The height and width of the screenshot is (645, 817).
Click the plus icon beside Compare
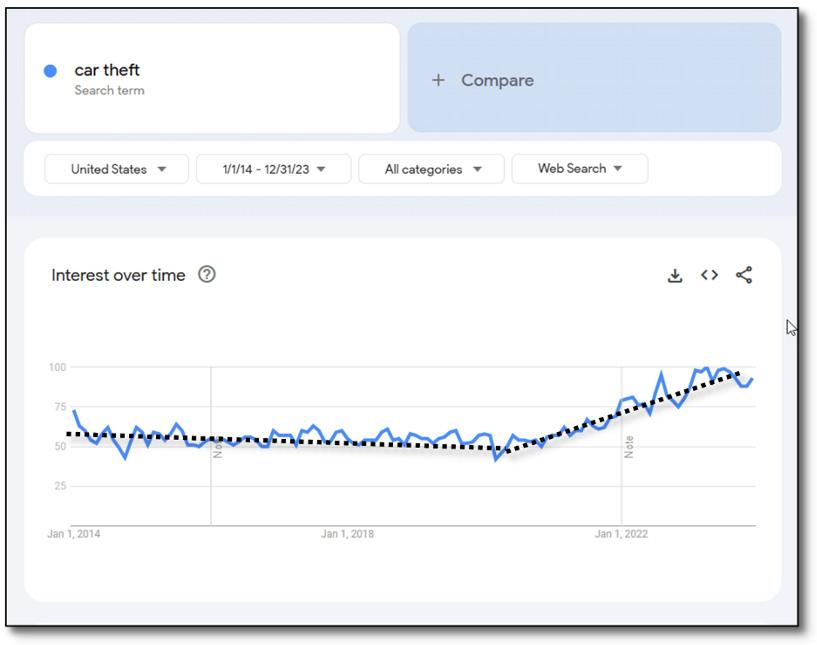coord(438,80)
